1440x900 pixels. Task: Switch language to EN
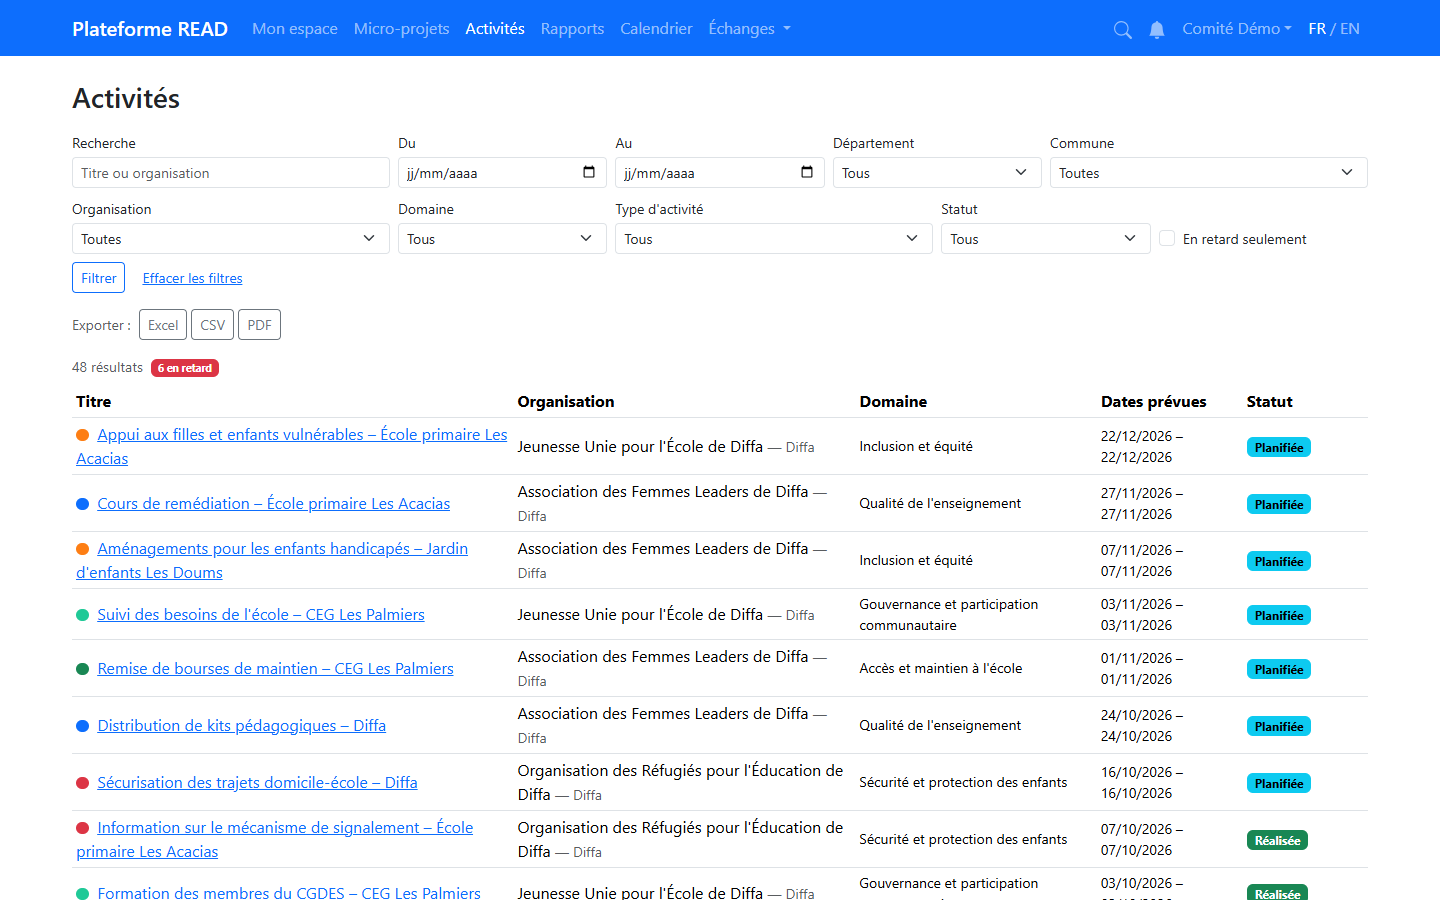1350,29
